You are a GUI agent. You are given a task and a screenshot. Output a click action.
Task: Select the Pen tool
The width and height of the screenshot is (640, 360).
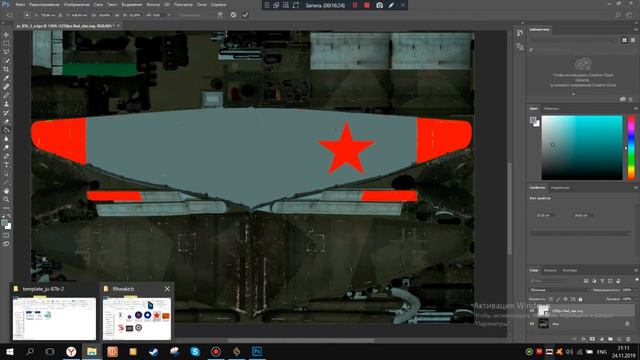click(6, 156)
